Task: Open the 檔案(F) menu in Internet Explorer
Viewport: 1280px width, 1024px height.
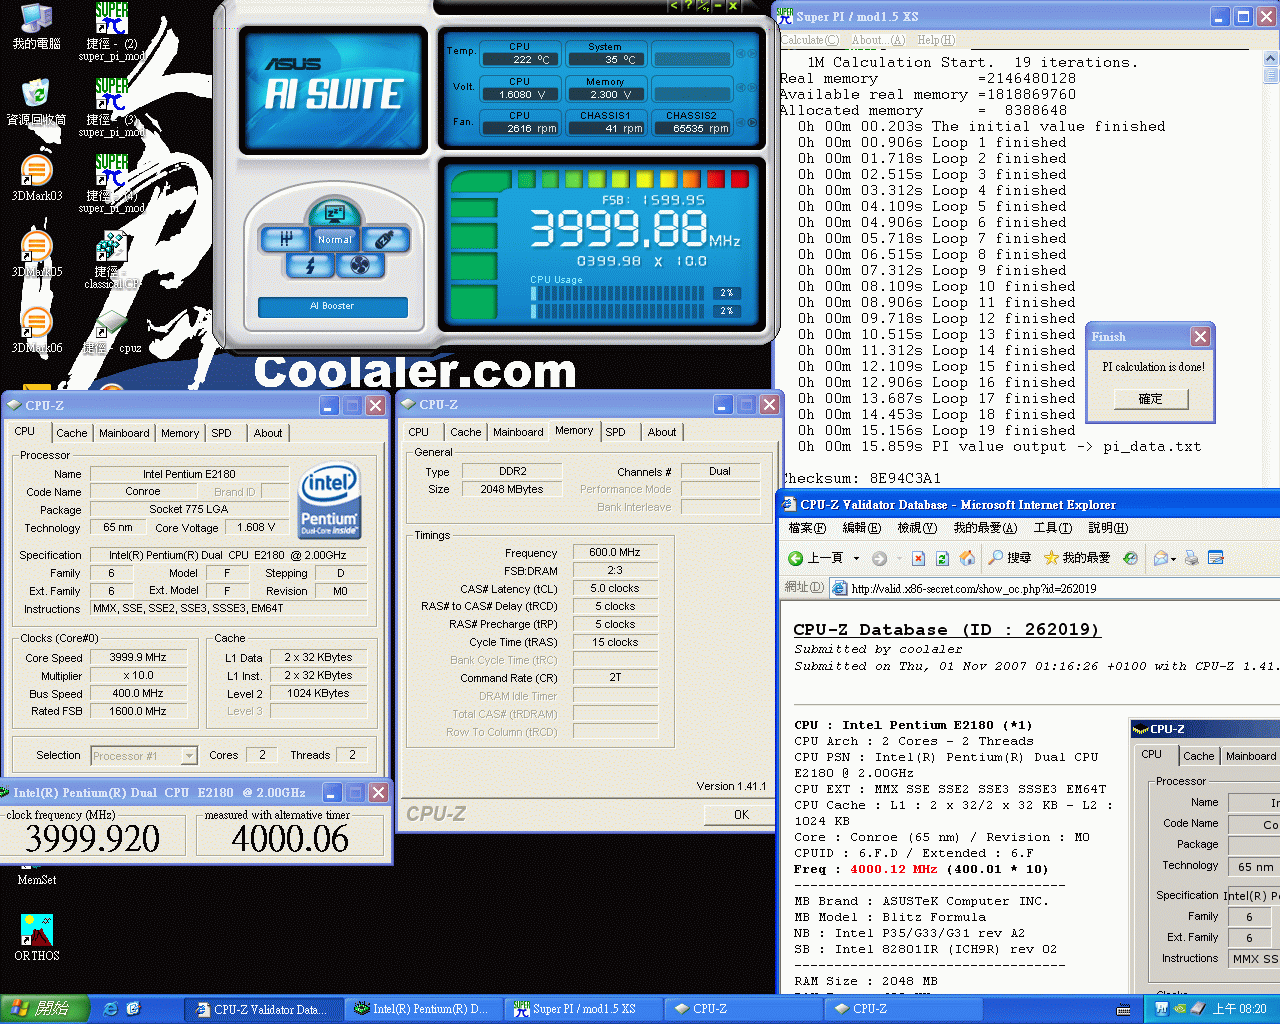Action: point(807,528)
